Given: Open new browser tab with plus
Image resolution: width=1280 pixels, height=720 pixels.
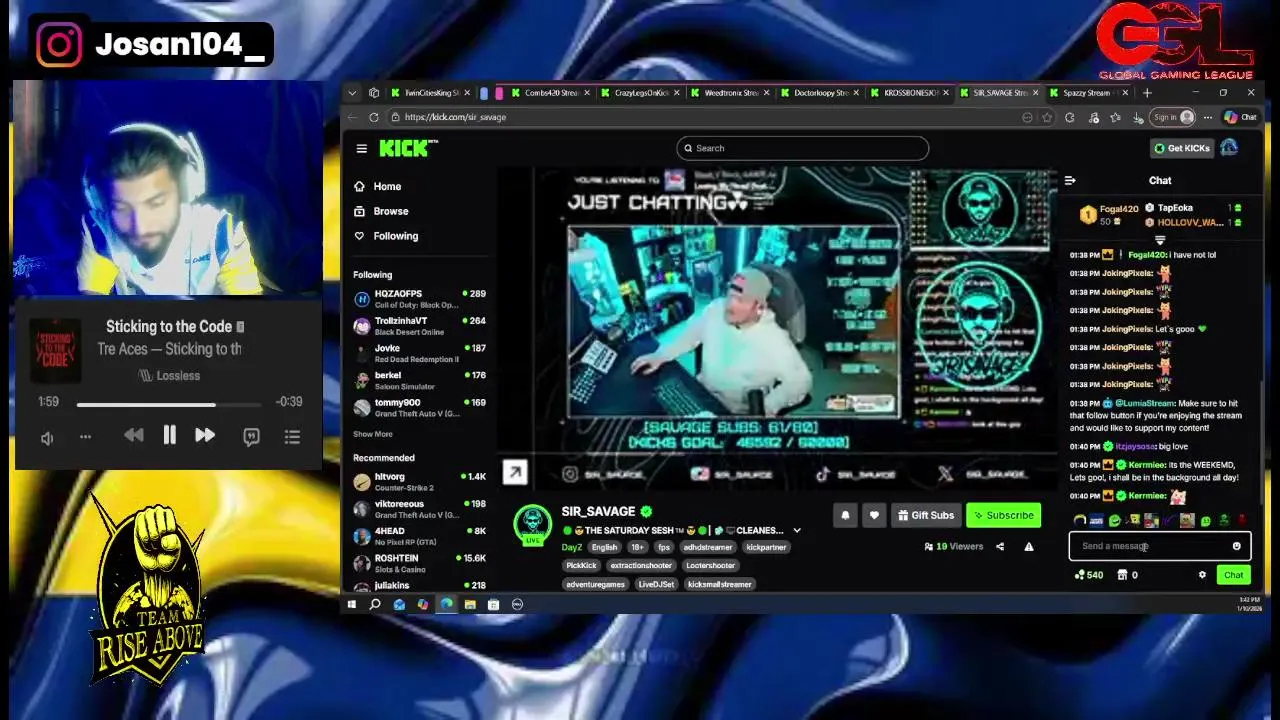Looking at the screenshot, I should tap(1147, 93).
